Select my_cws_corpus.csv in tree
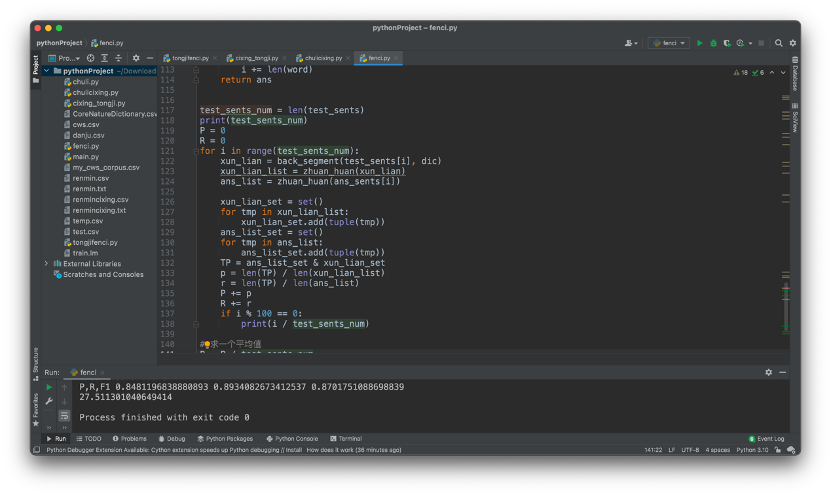The height and width of the screenshot is (496, 832). pyautogui.click(x=101, y=167)
